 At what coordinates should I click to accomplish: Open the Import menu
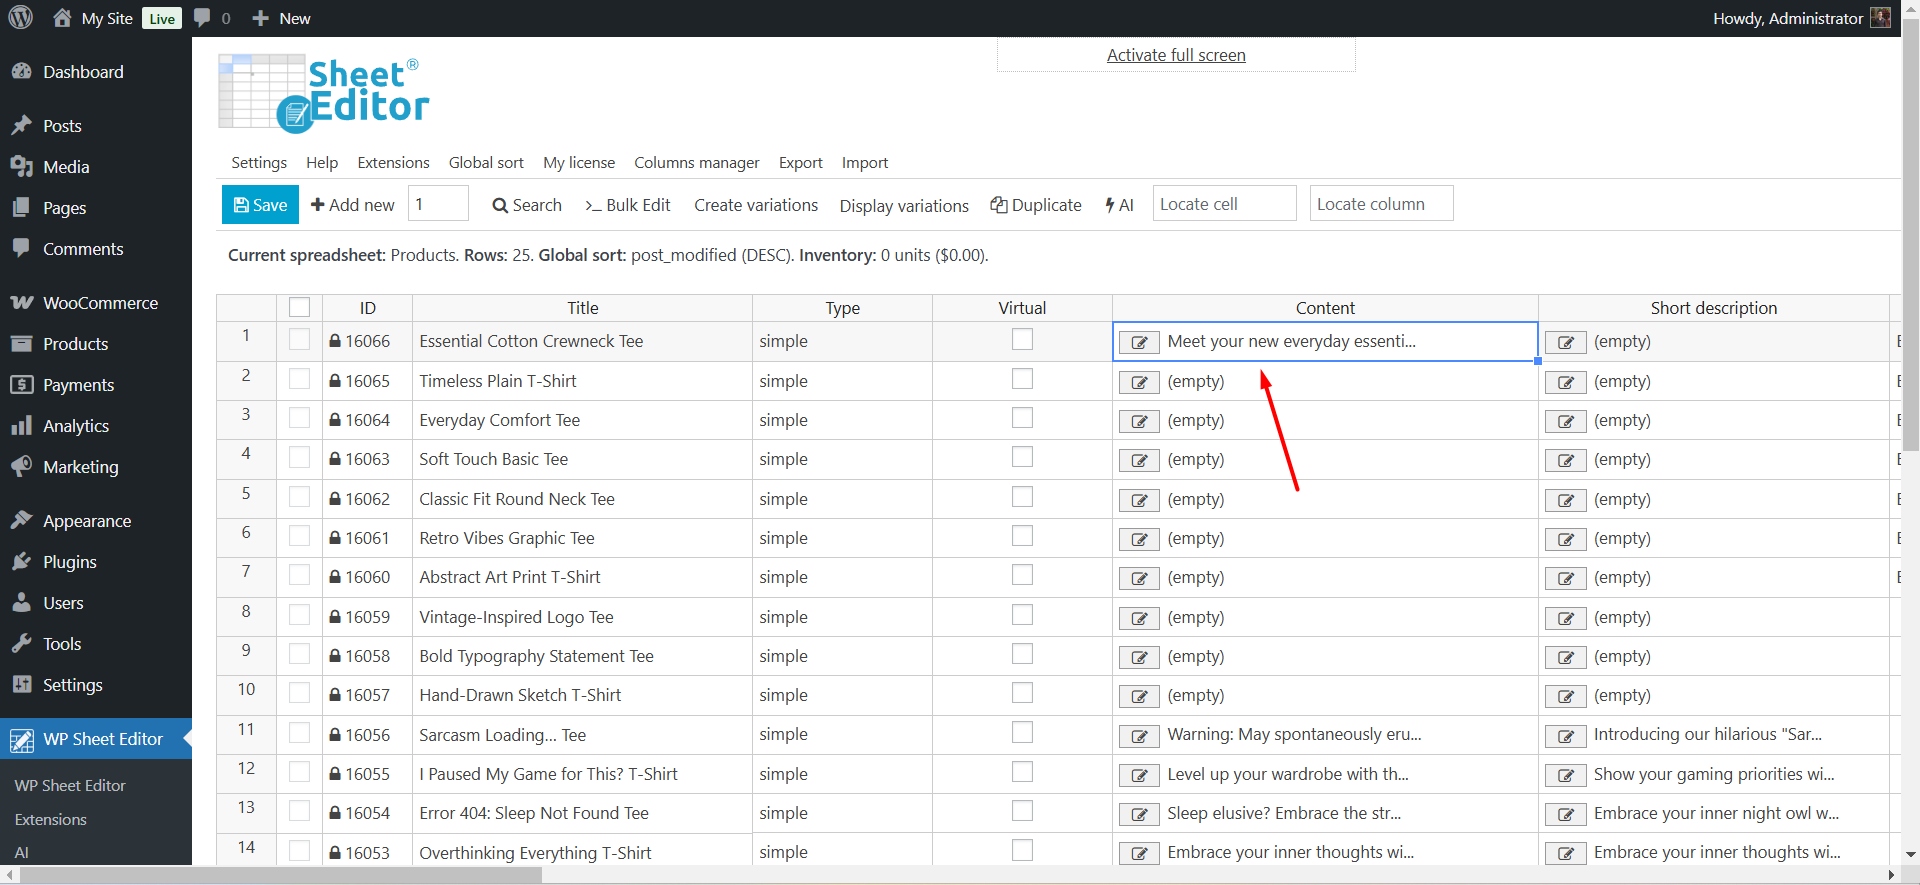(x=865, y=162)
